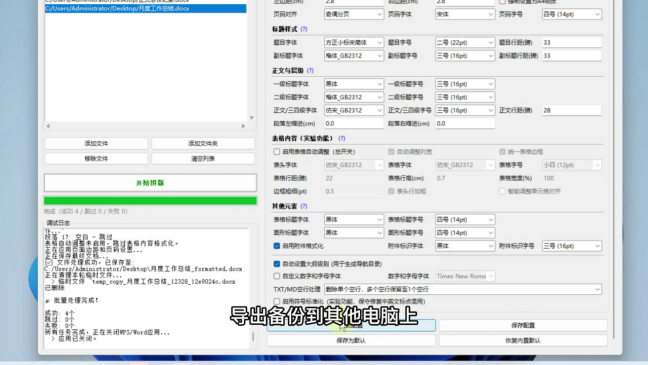
Task: Check 自定义数字和字母字体 checkbox
Action: coord(276,276)
